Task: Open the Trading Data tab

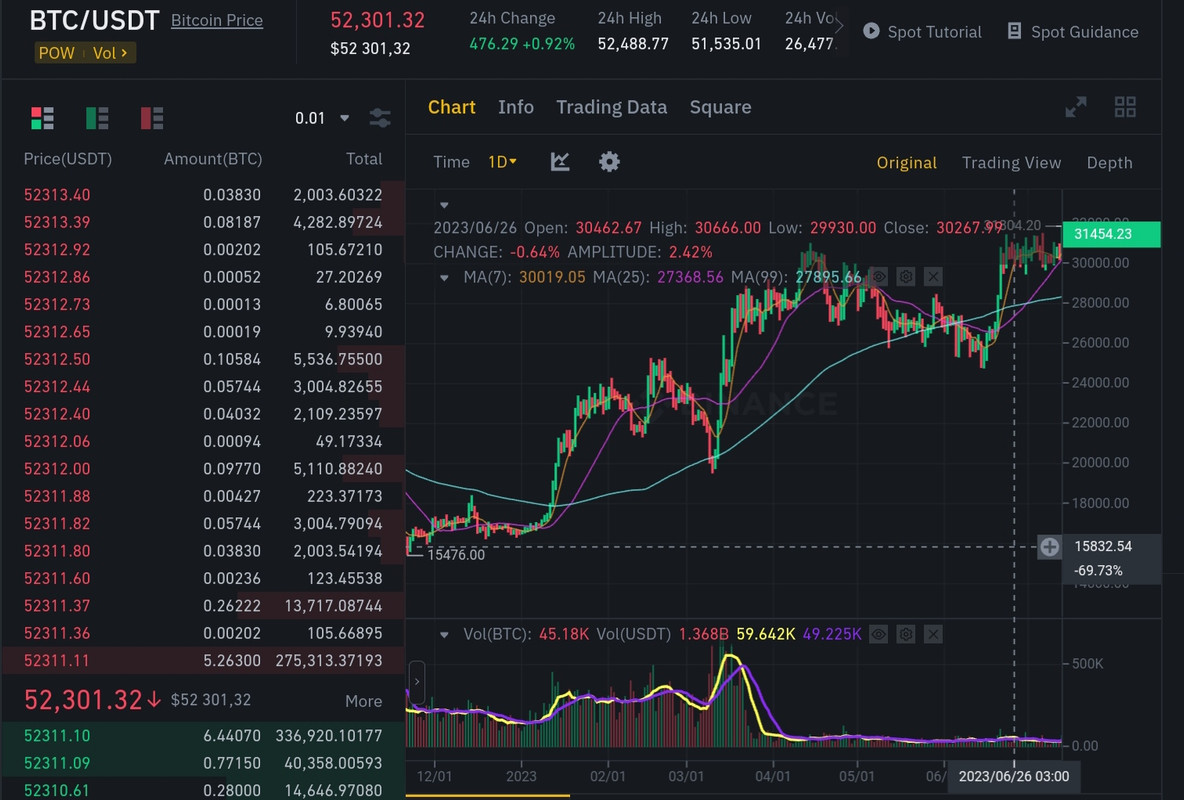Action: (x=612, y=107)
